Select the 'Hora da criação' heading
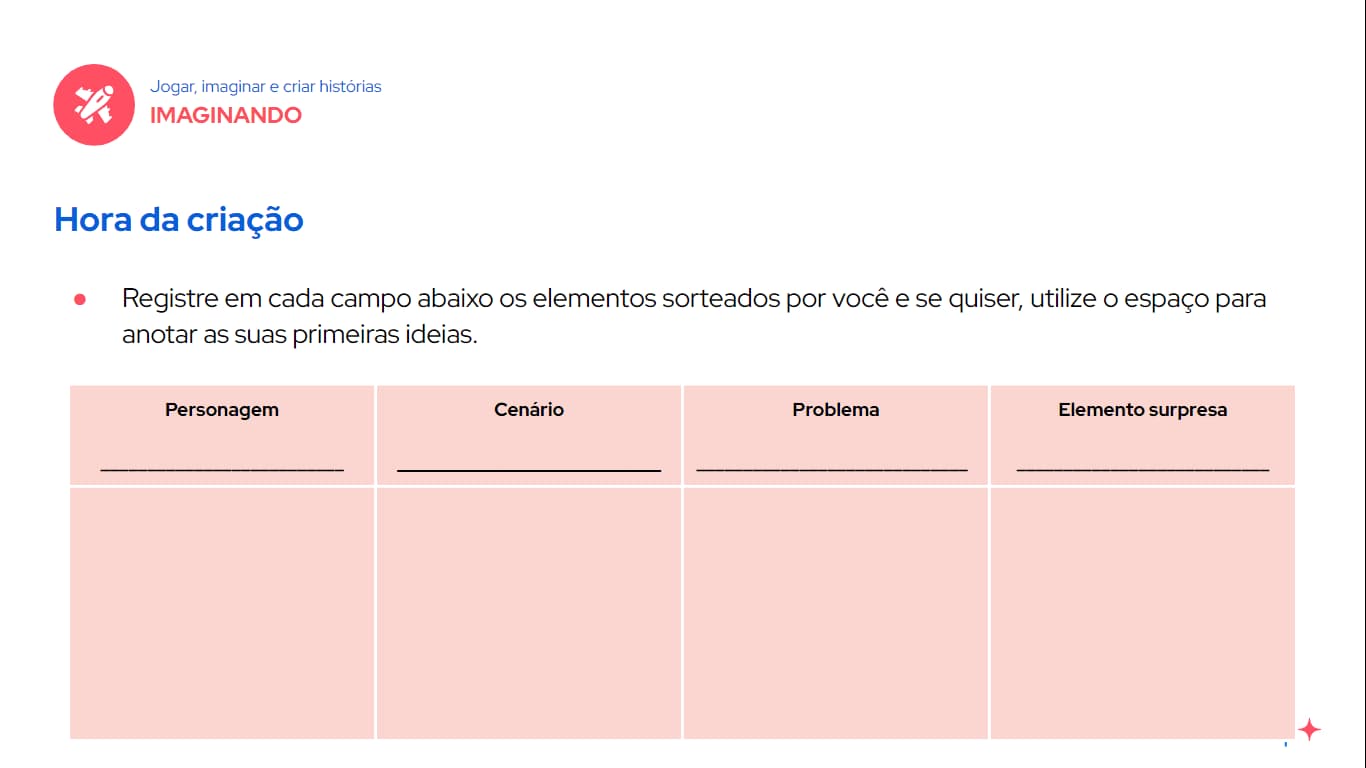 (x=179, y=219)
